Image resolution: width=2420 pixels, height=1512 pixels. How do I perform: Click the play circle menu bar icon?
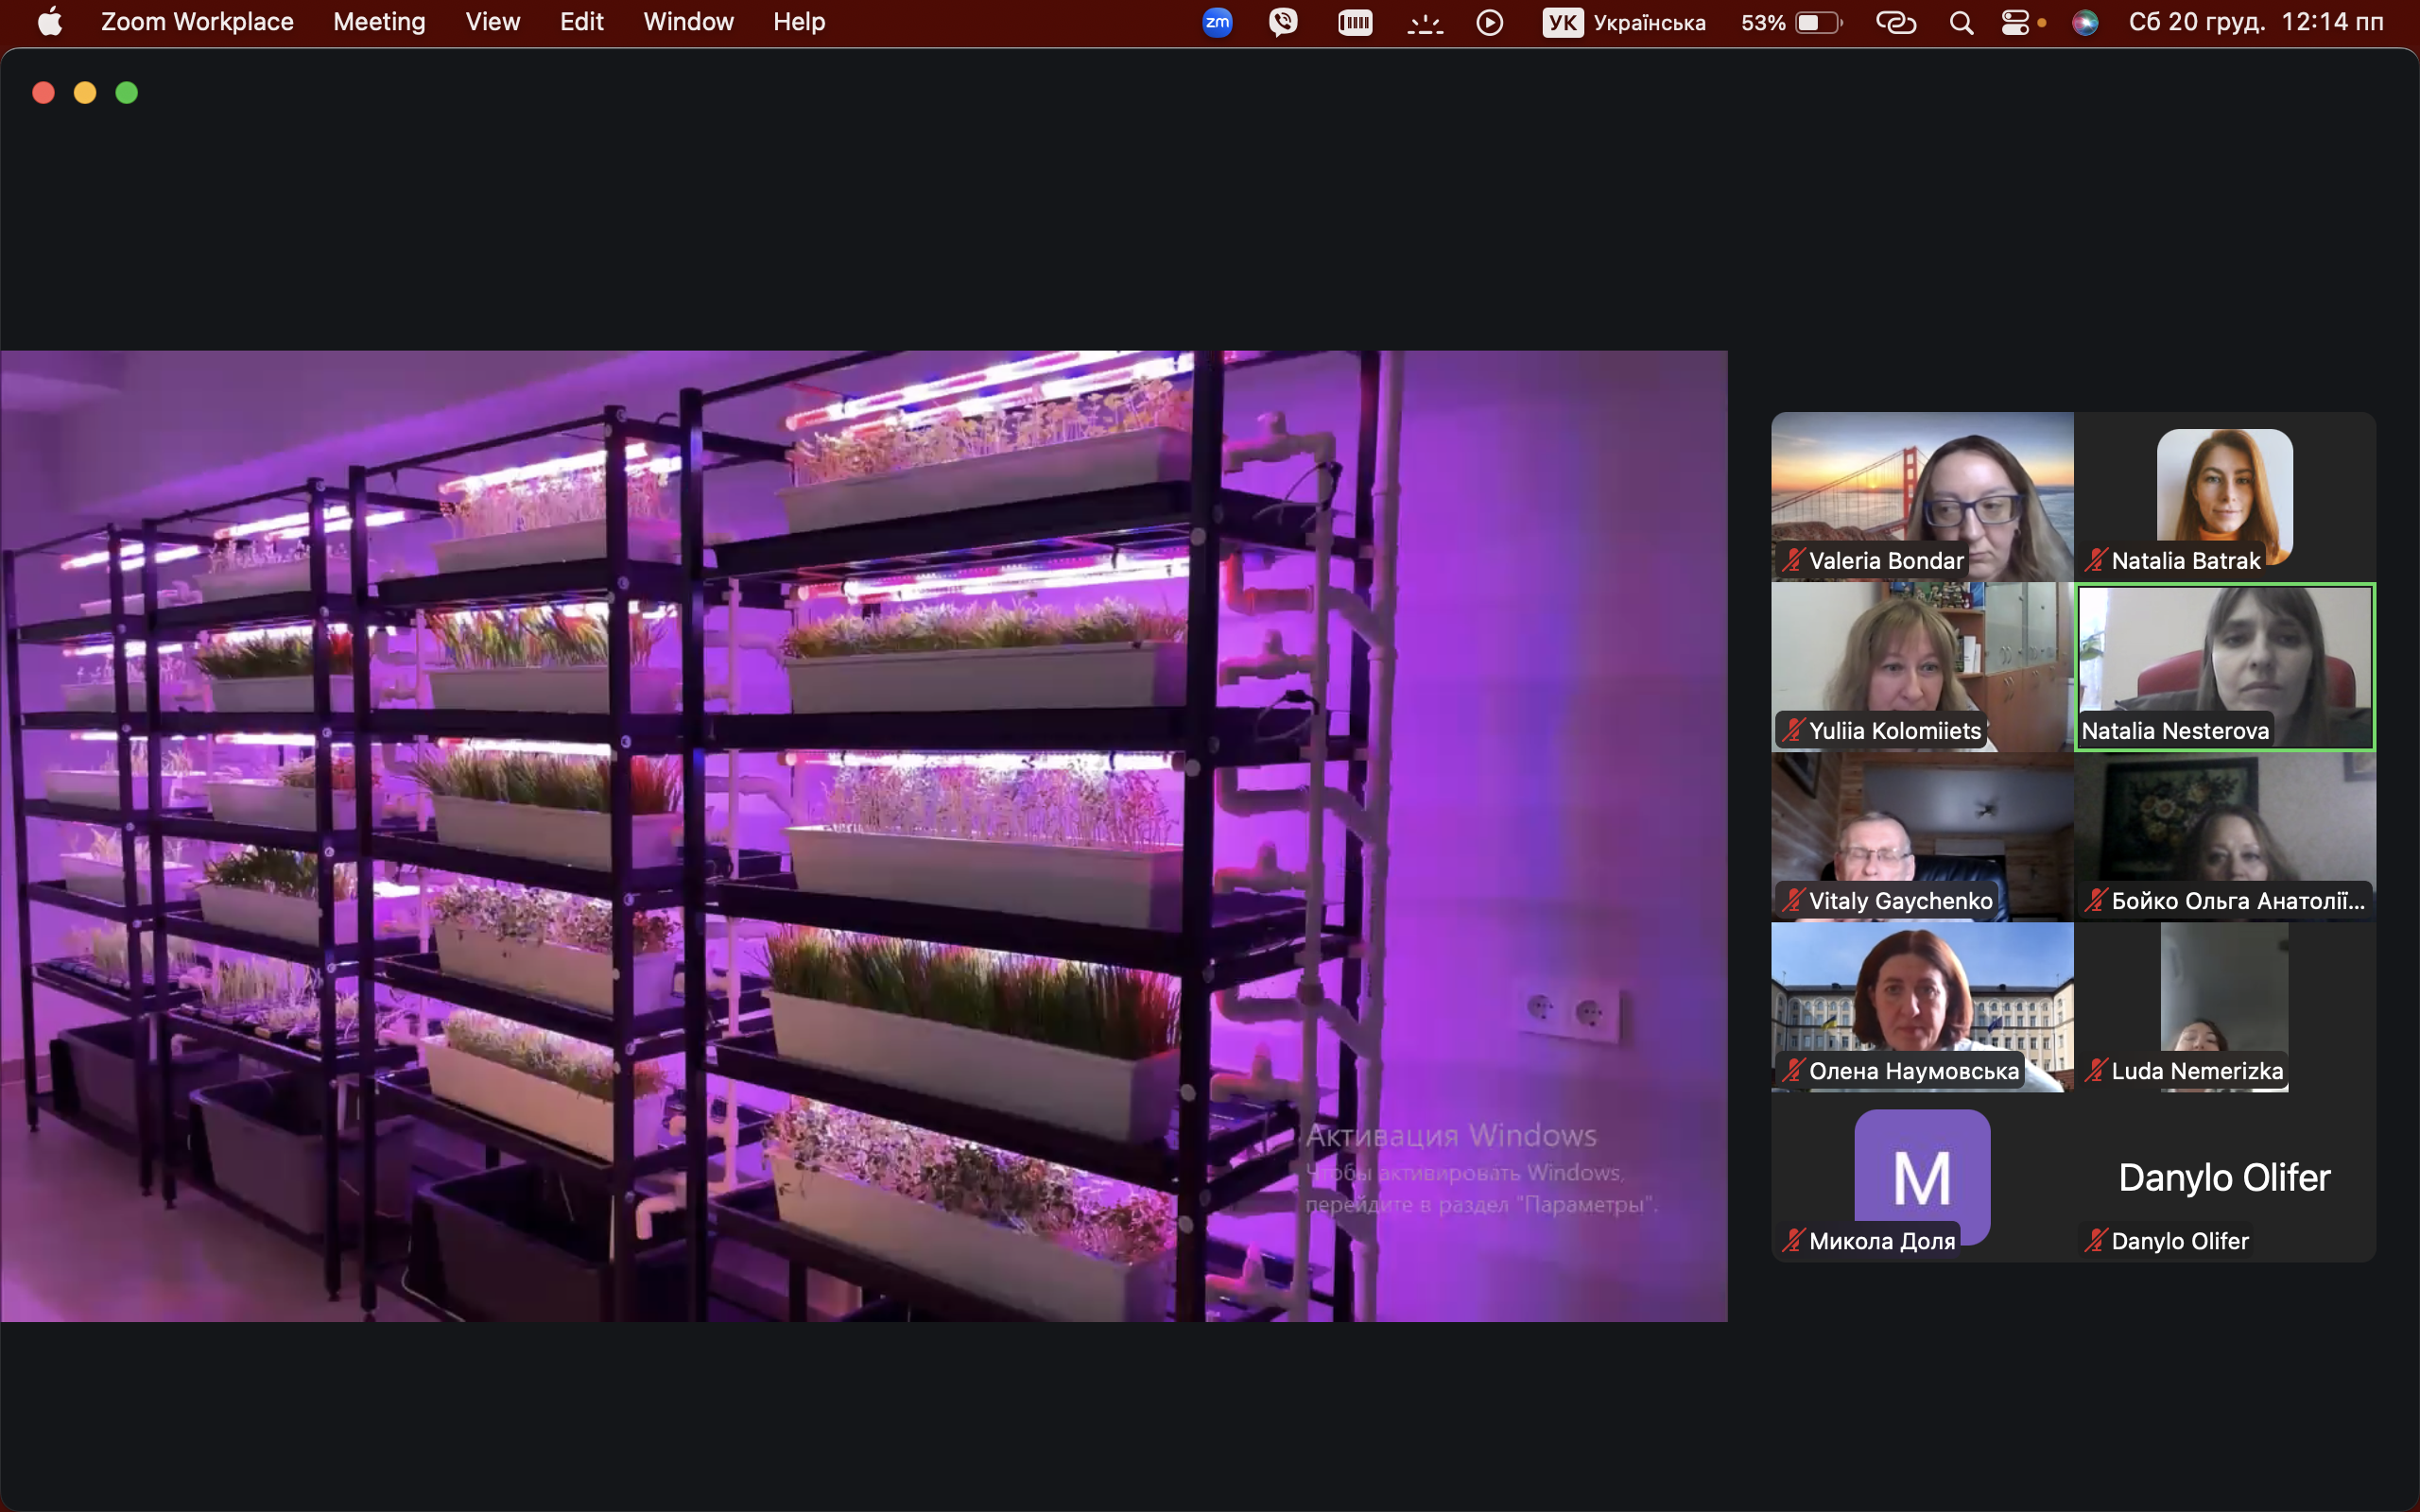1489,22
